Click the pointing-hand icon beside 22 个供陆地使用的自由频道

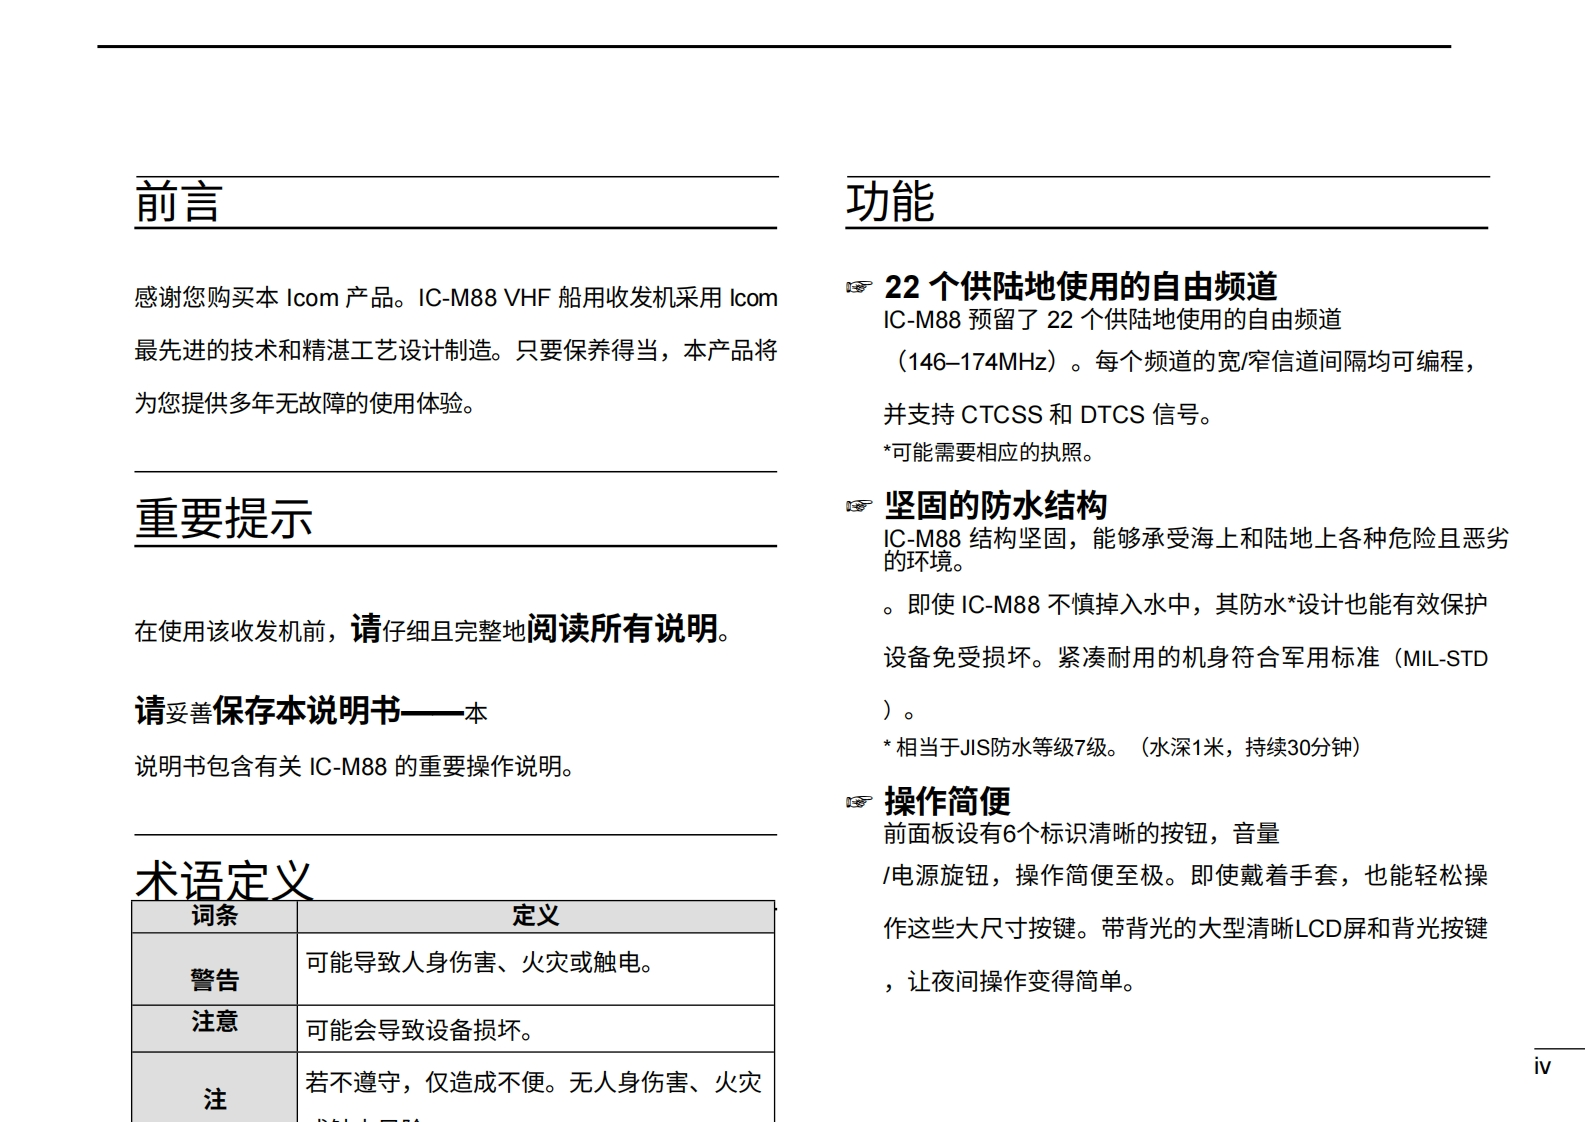(859, 288)
